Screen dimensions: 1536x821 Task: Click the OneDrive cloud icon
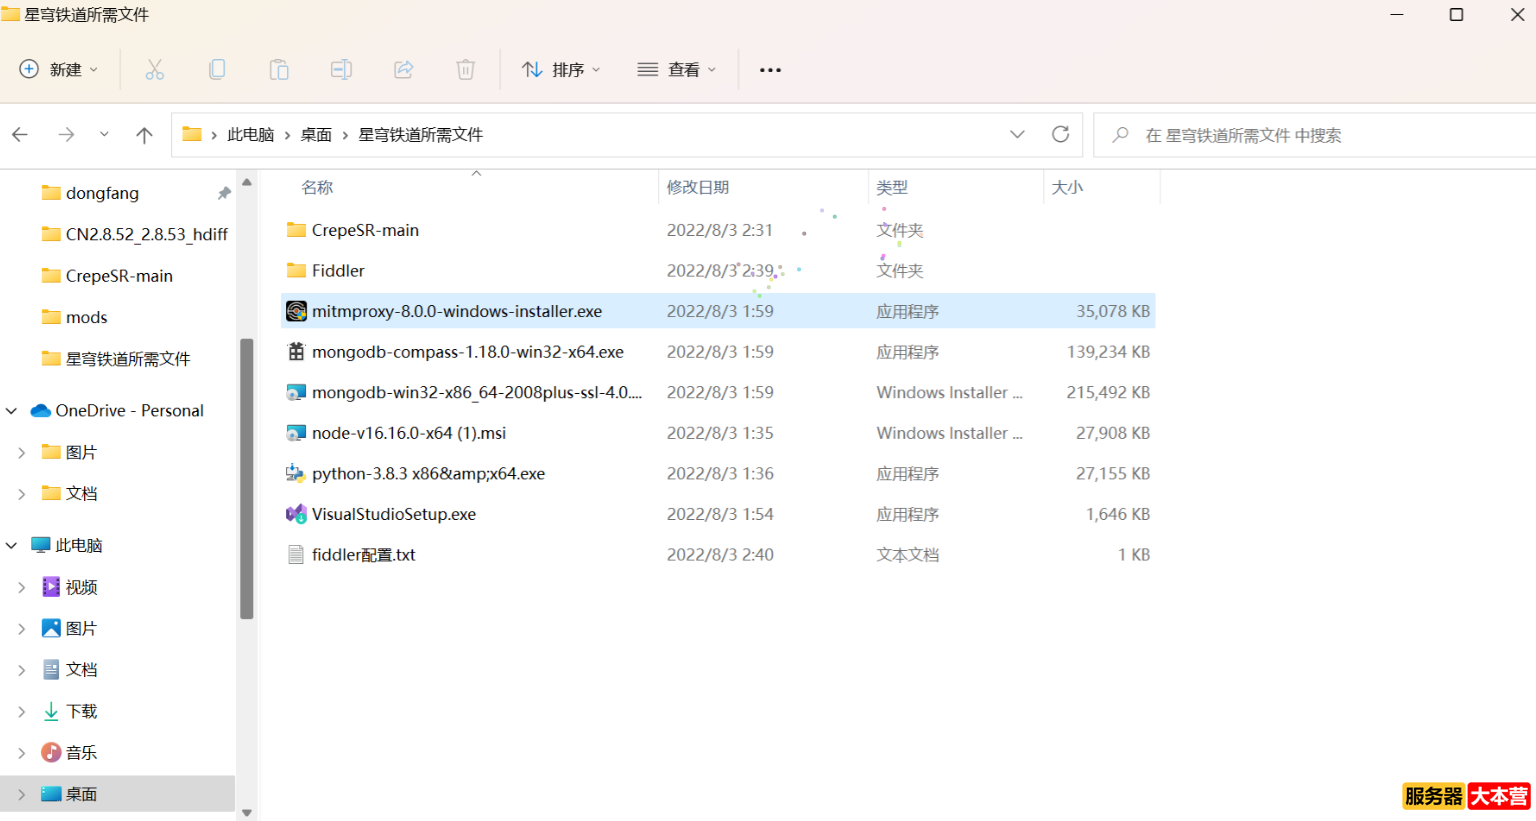coord(41,410)
